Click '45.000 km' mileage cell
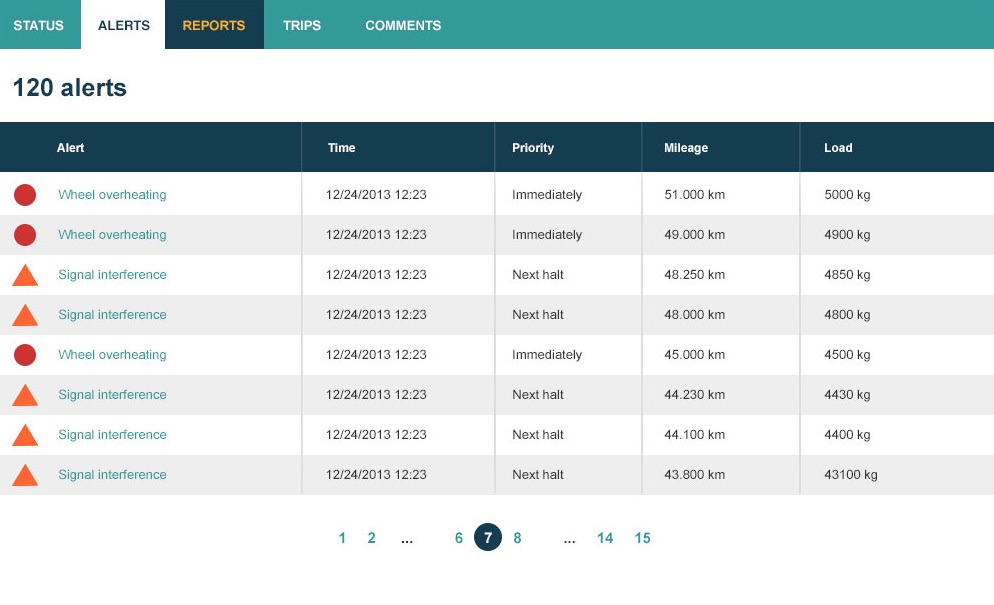The height and width of the screenshot is (605, 994). pos(695,355)
